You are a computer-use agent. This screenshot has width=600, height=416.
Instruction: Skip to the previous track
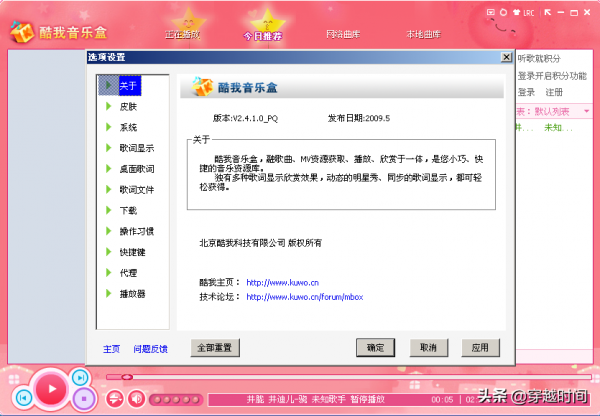tap(23, 398)
